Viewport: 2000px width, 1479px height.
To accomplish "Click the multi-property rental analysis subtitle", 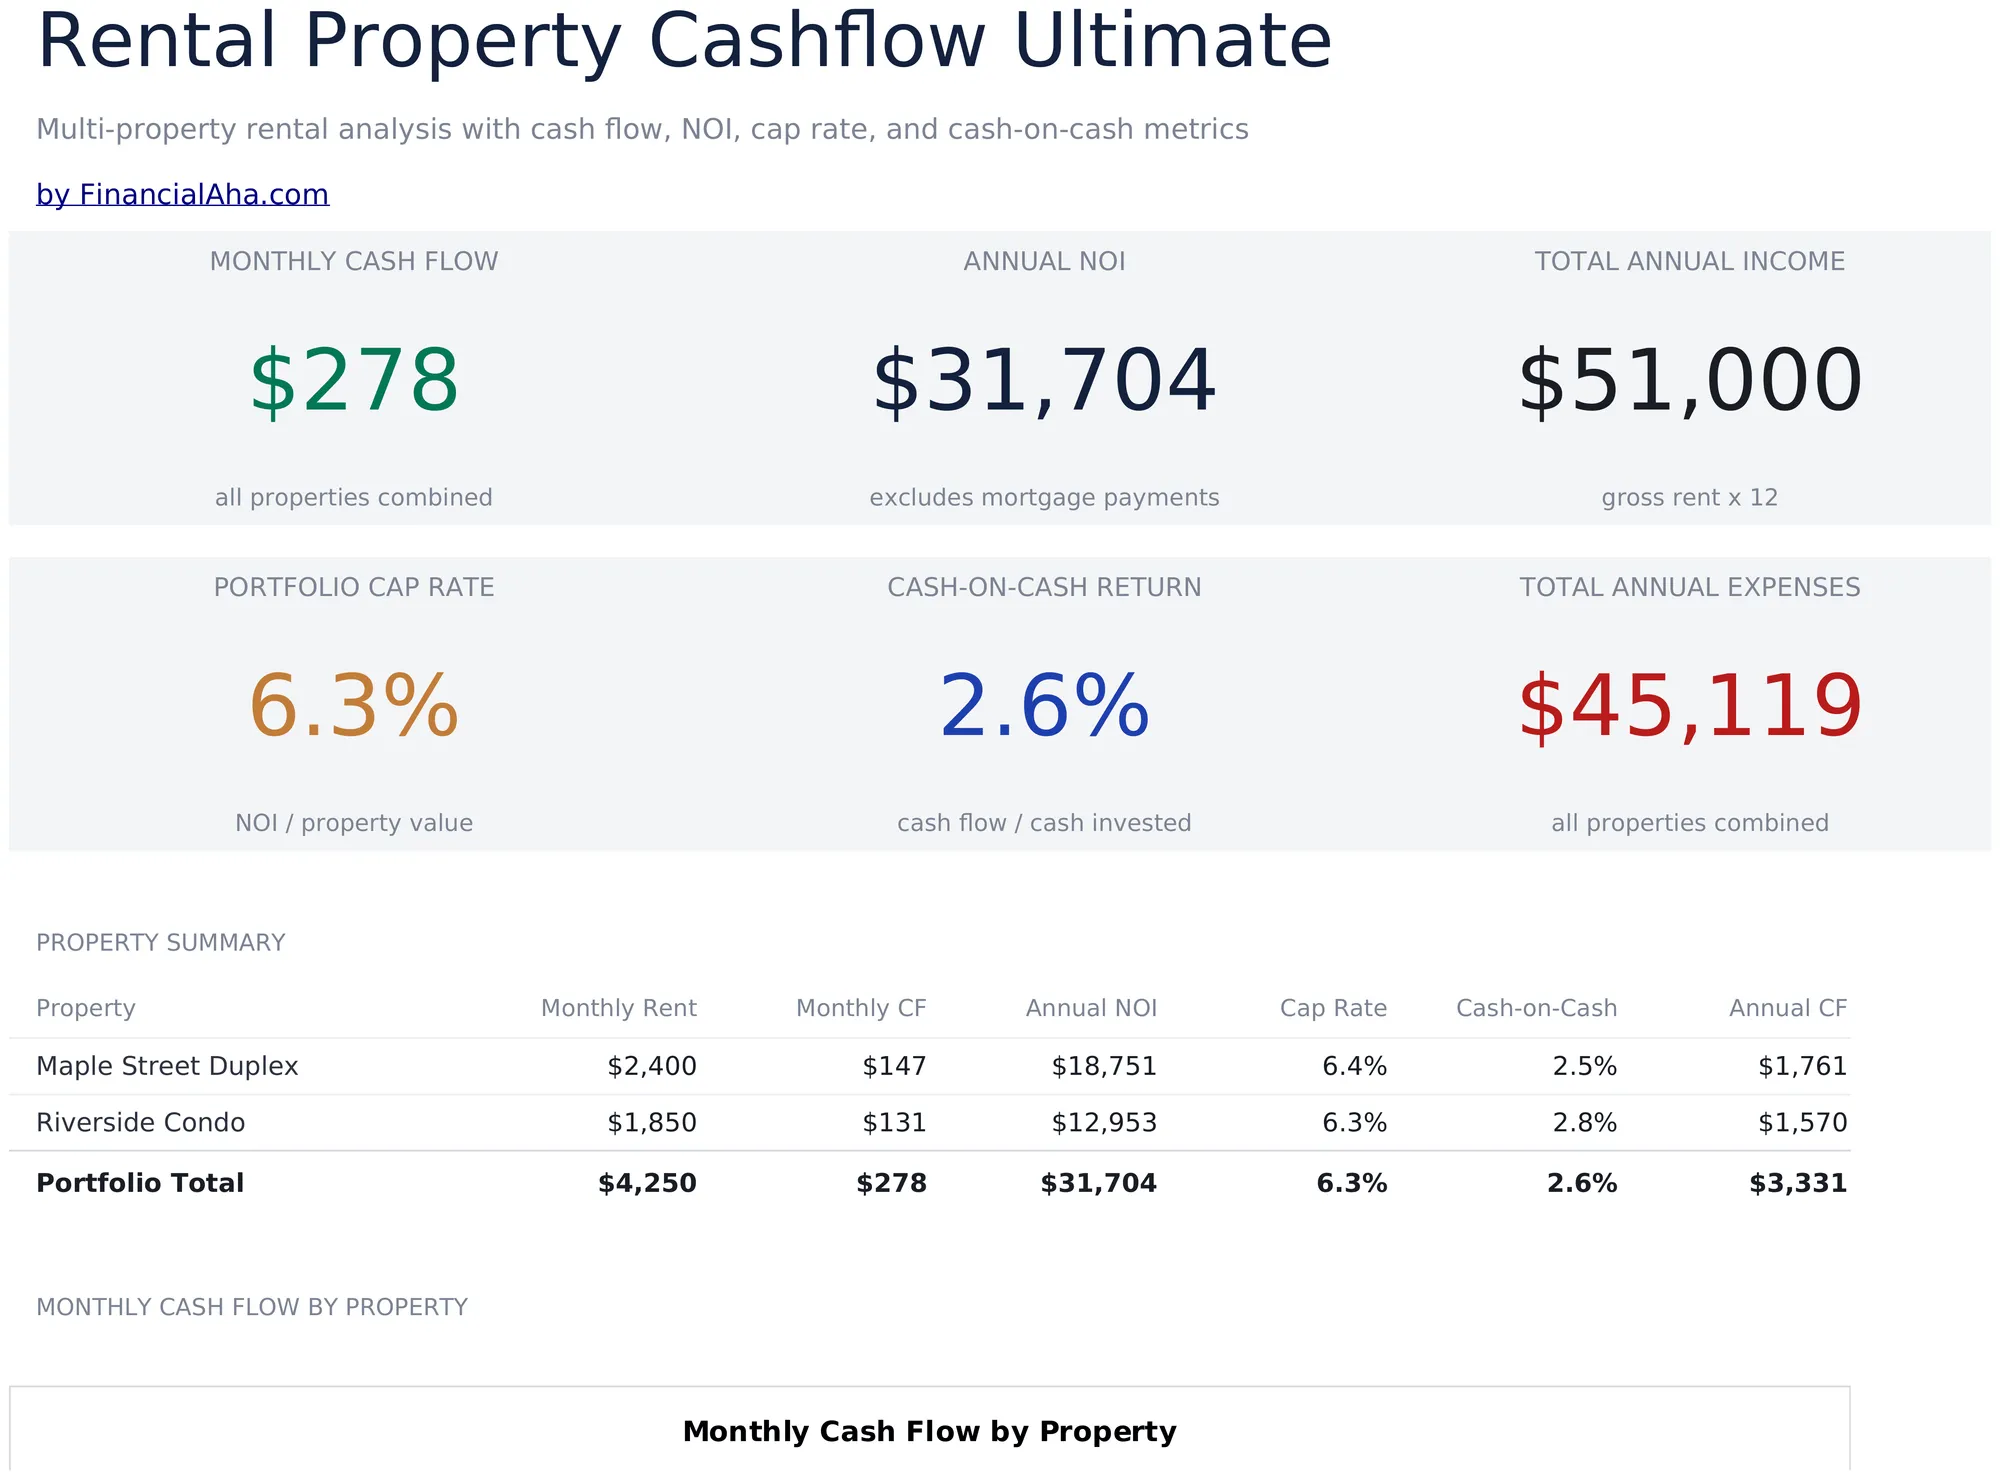I will (642, 129).
